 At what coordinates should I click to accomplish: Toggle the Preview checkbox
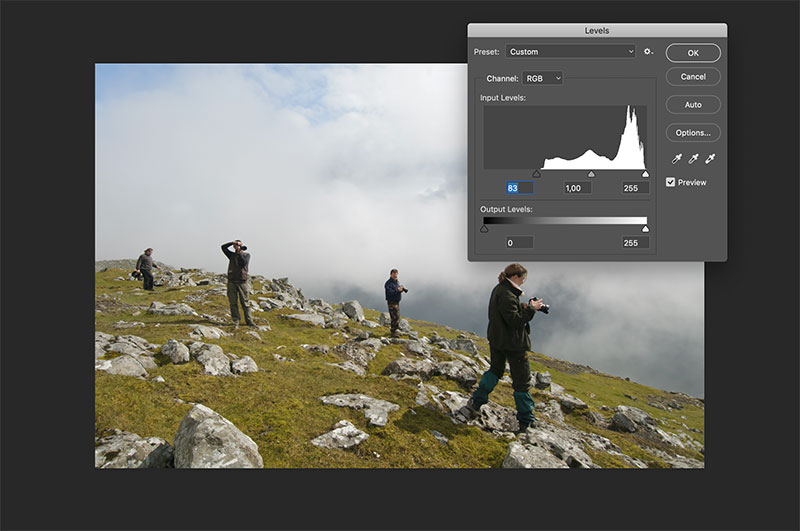point(671,182)
